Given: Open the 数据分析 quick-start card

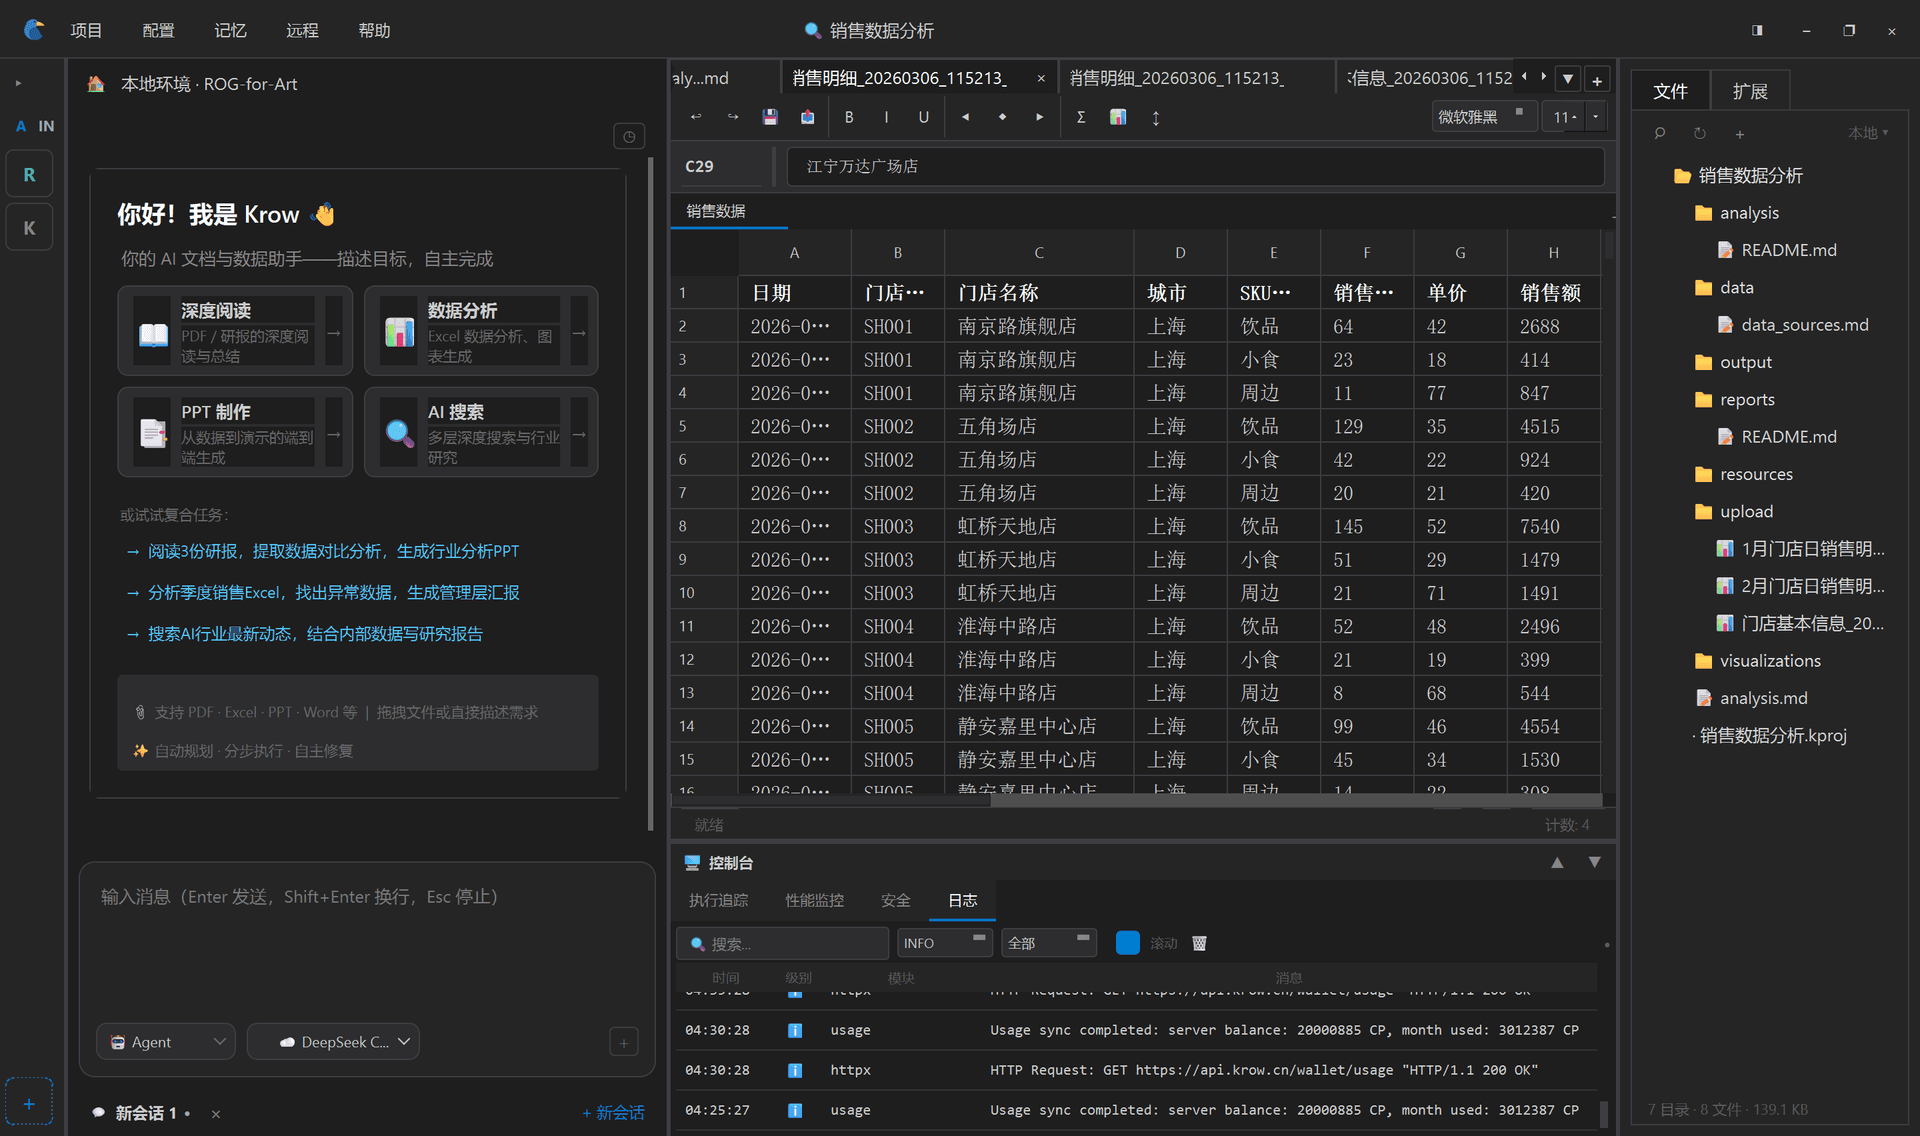Looking at the screenshot, I should pos(481,332).
